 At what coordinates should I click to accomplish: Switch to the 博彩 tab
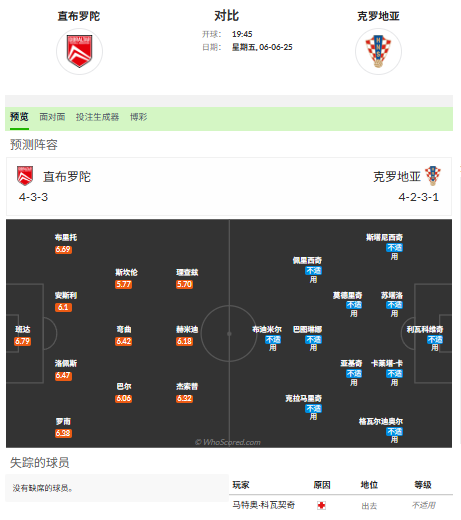tap(138, 117)
